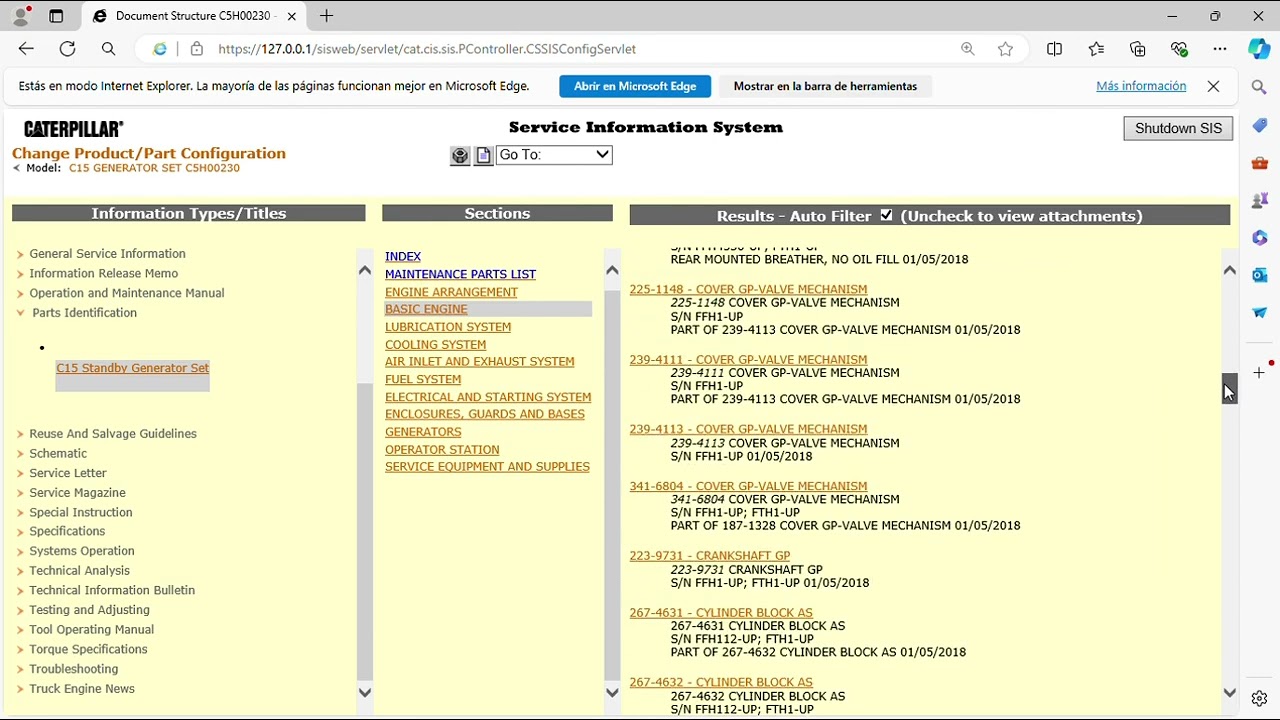Open 267-4631 CYLINDER BLOCK AS result
This screenshot has width=1280, height=720.
tap(721, 613)
